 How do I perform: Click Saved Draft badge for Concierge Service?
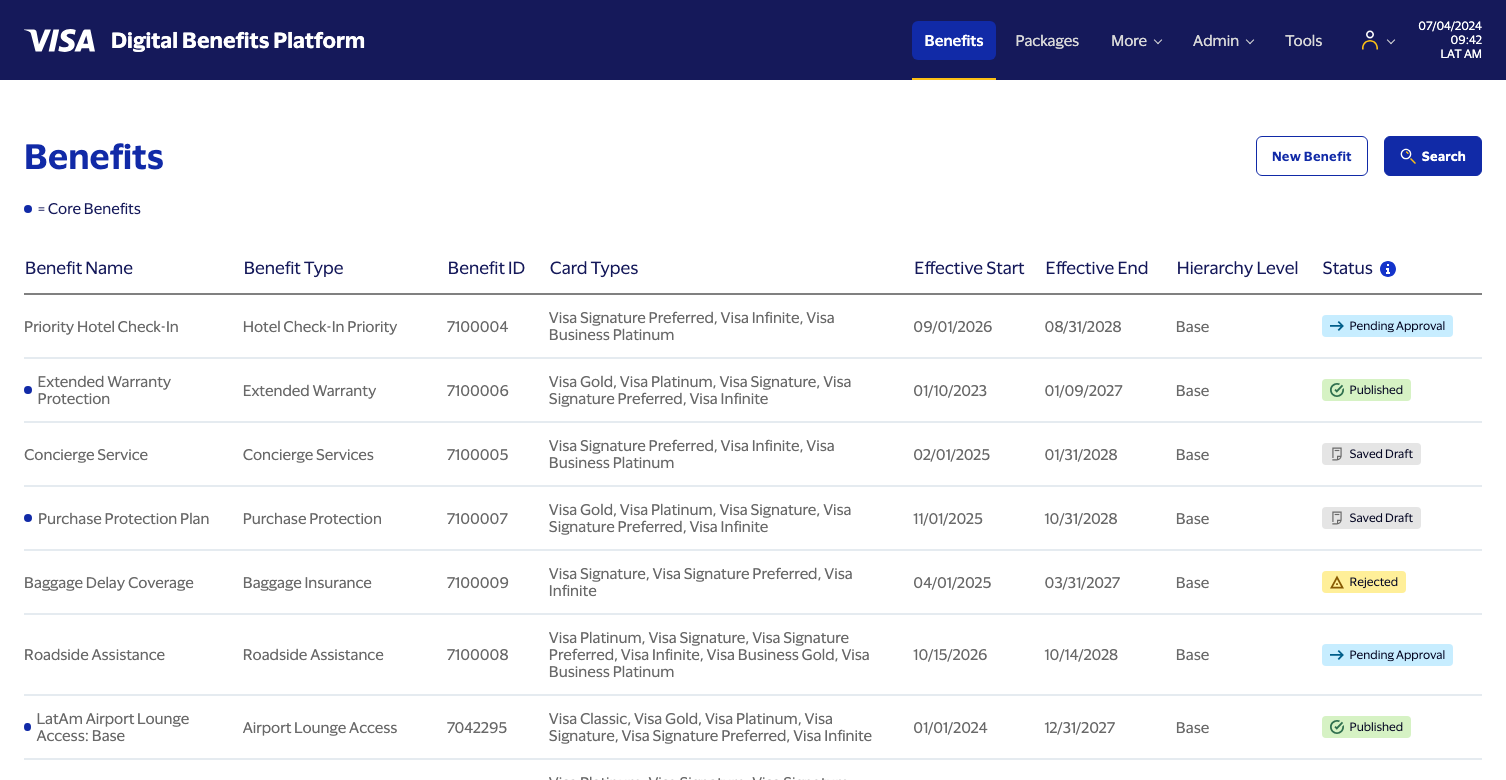(x=1371, y=454)
